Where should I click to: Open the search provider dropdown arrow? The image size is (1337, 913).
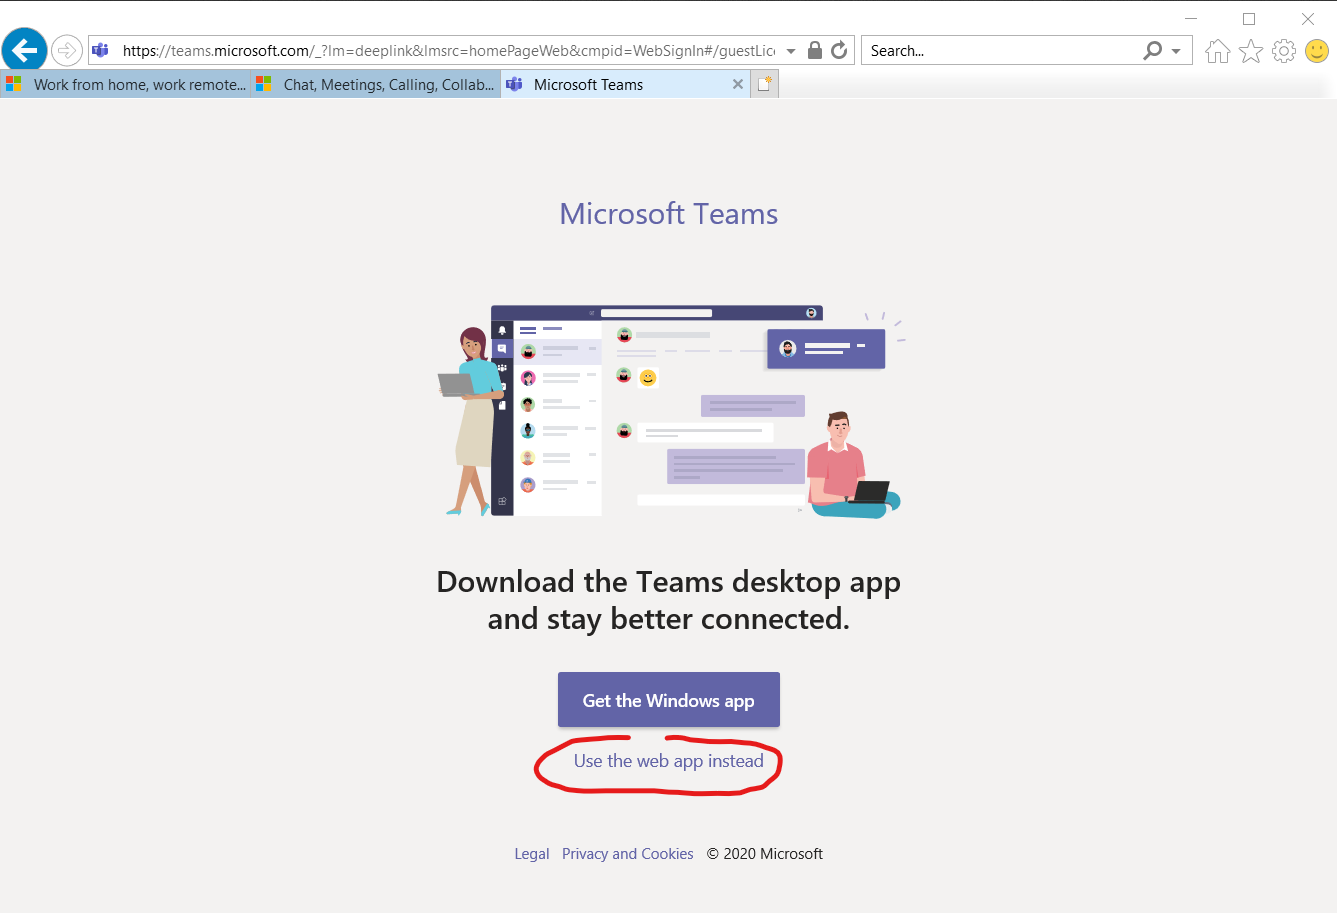(x=1176, y=51)
